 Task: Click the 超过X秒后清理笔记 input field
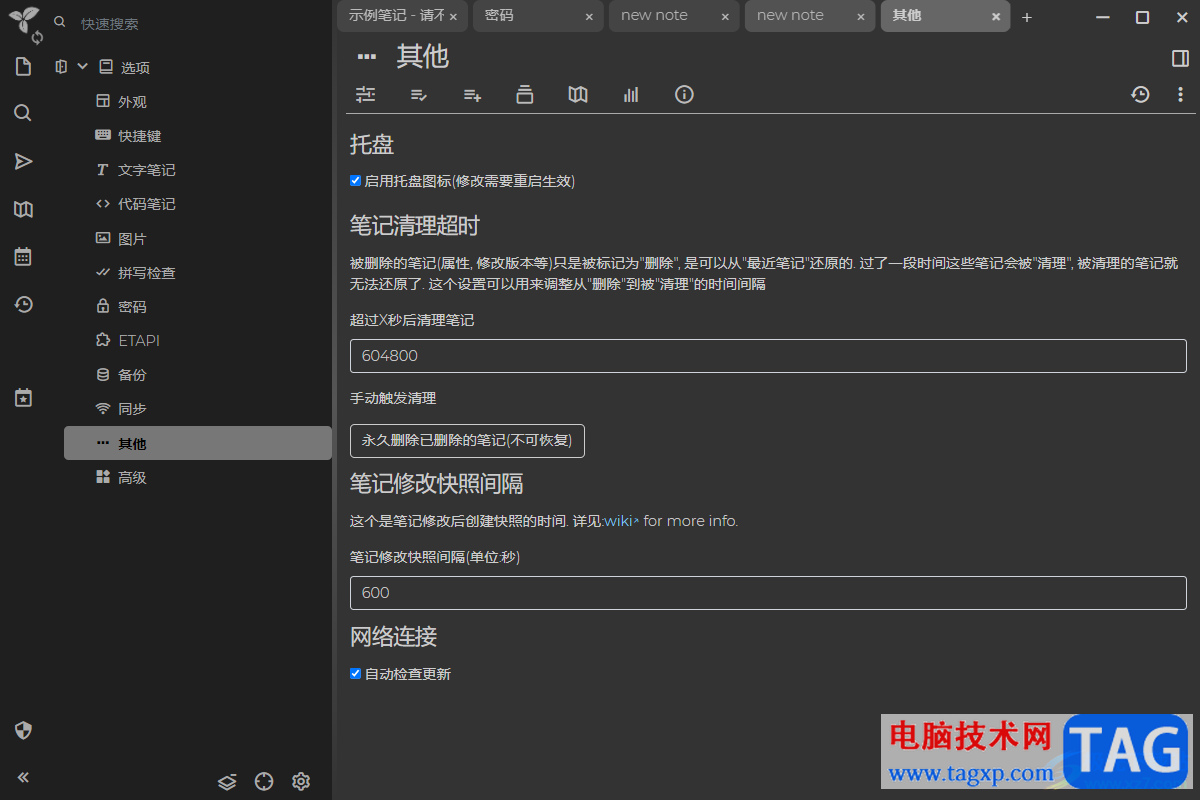point(768,356)
